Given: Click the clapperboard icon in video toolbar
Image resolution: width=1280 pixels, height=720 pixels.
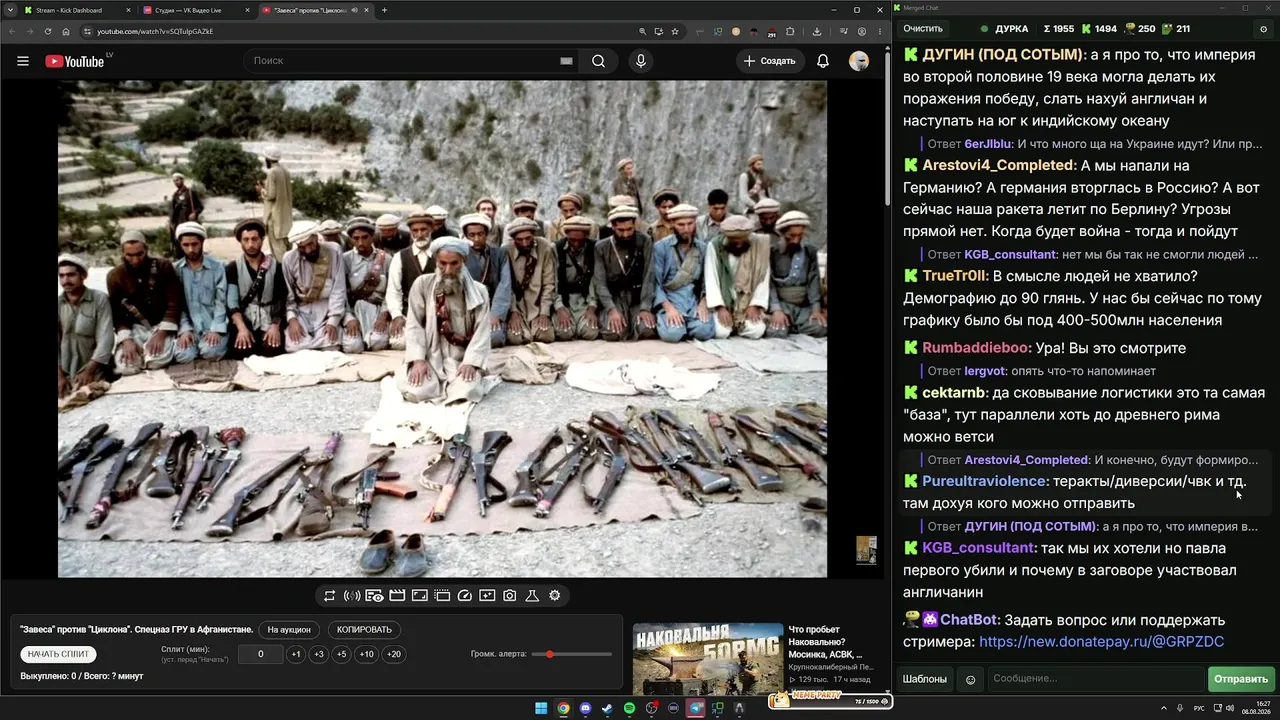Looking at the screenshot, I should click(397, 596).
